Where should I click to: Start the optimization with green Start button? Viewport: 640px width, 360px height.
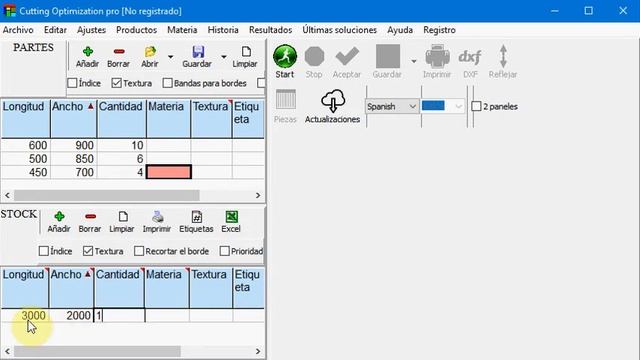284,61
